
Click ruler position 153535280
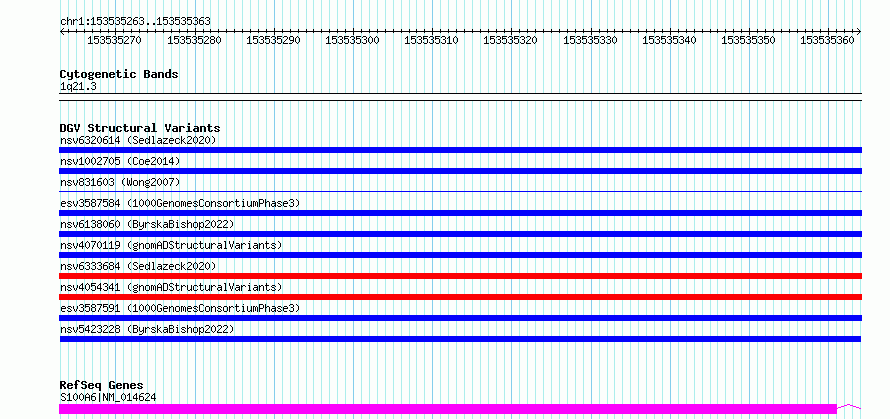coord(194,40)
